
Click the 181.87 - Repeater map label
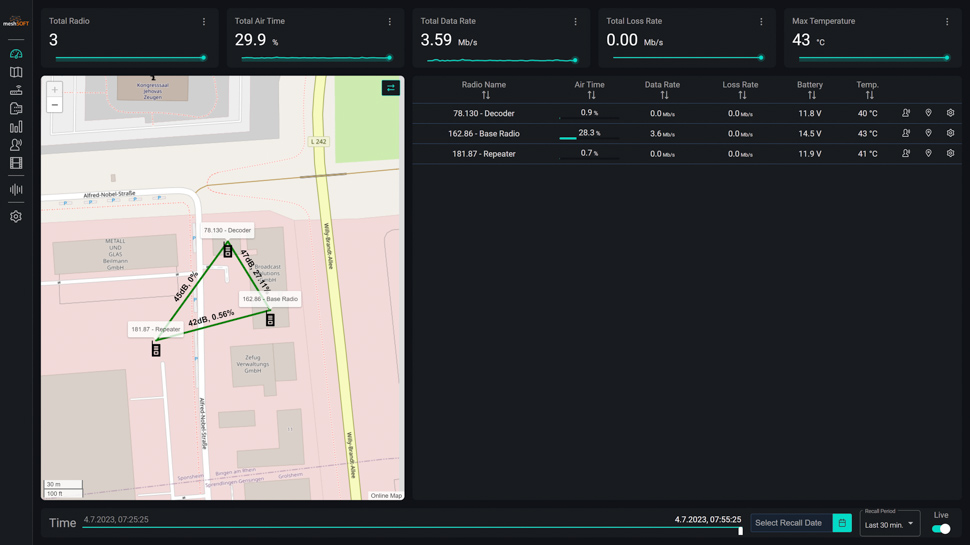pos(155,329)
